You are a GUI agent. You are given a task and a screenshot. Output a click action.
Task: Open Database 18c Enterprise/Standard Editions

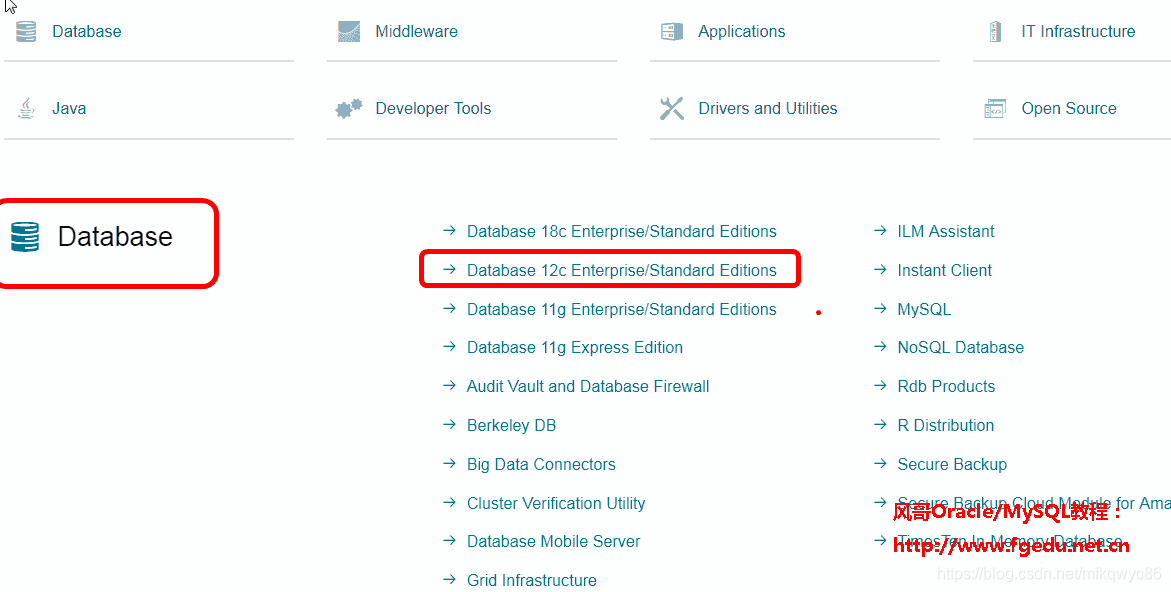click(x=621, y=231)
